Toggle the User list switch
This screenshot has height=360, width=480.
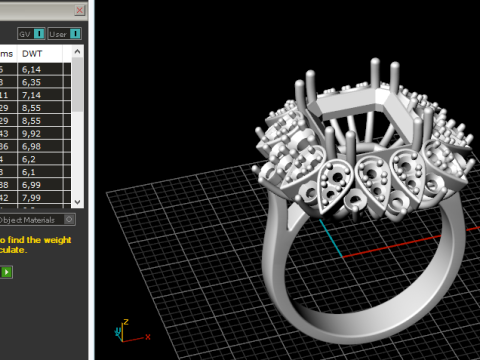point(75,34)
